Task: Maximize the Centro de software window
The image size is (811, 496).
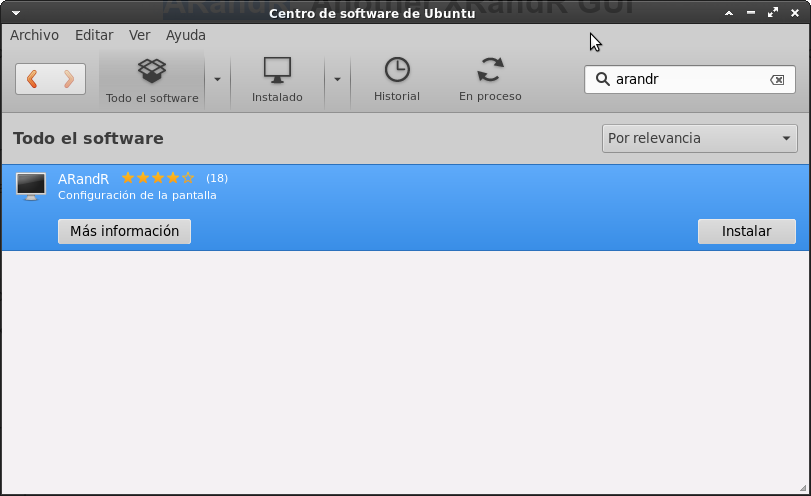Action: click(x=773, y=12)
